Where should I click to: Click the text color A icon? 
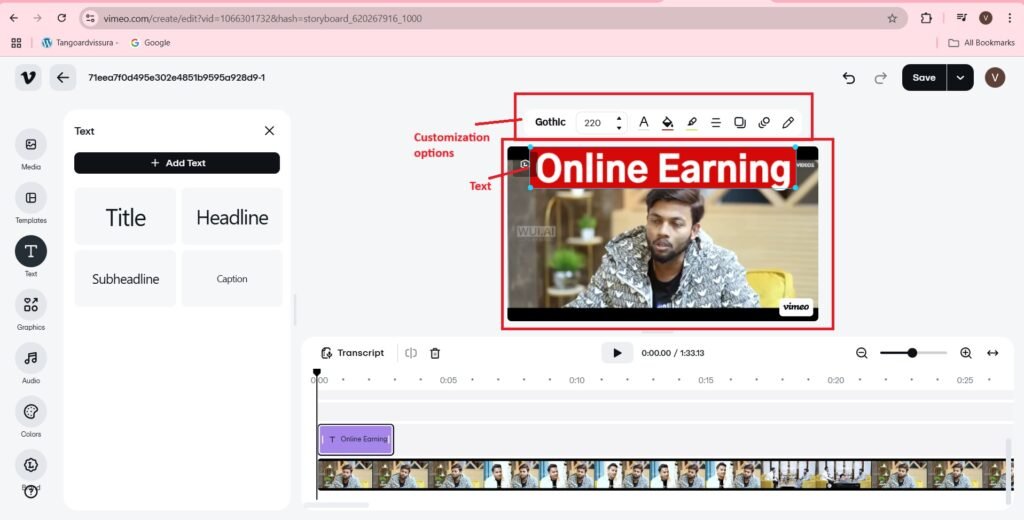[x=643, y=122]
